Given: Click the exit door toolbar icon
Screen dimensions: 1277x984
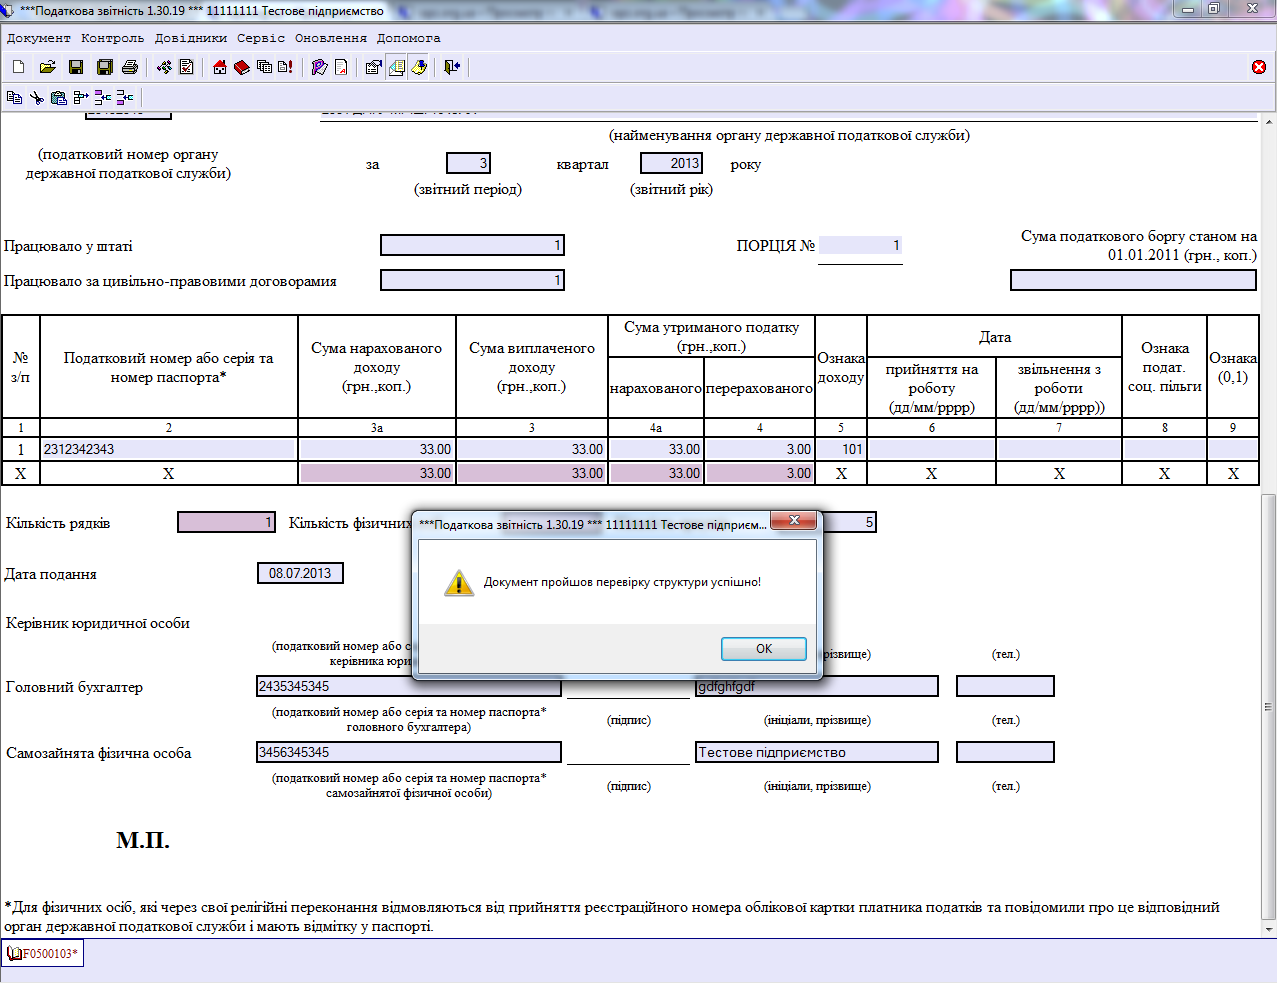Looking at the screenshot, I should (x=452, y=67).
